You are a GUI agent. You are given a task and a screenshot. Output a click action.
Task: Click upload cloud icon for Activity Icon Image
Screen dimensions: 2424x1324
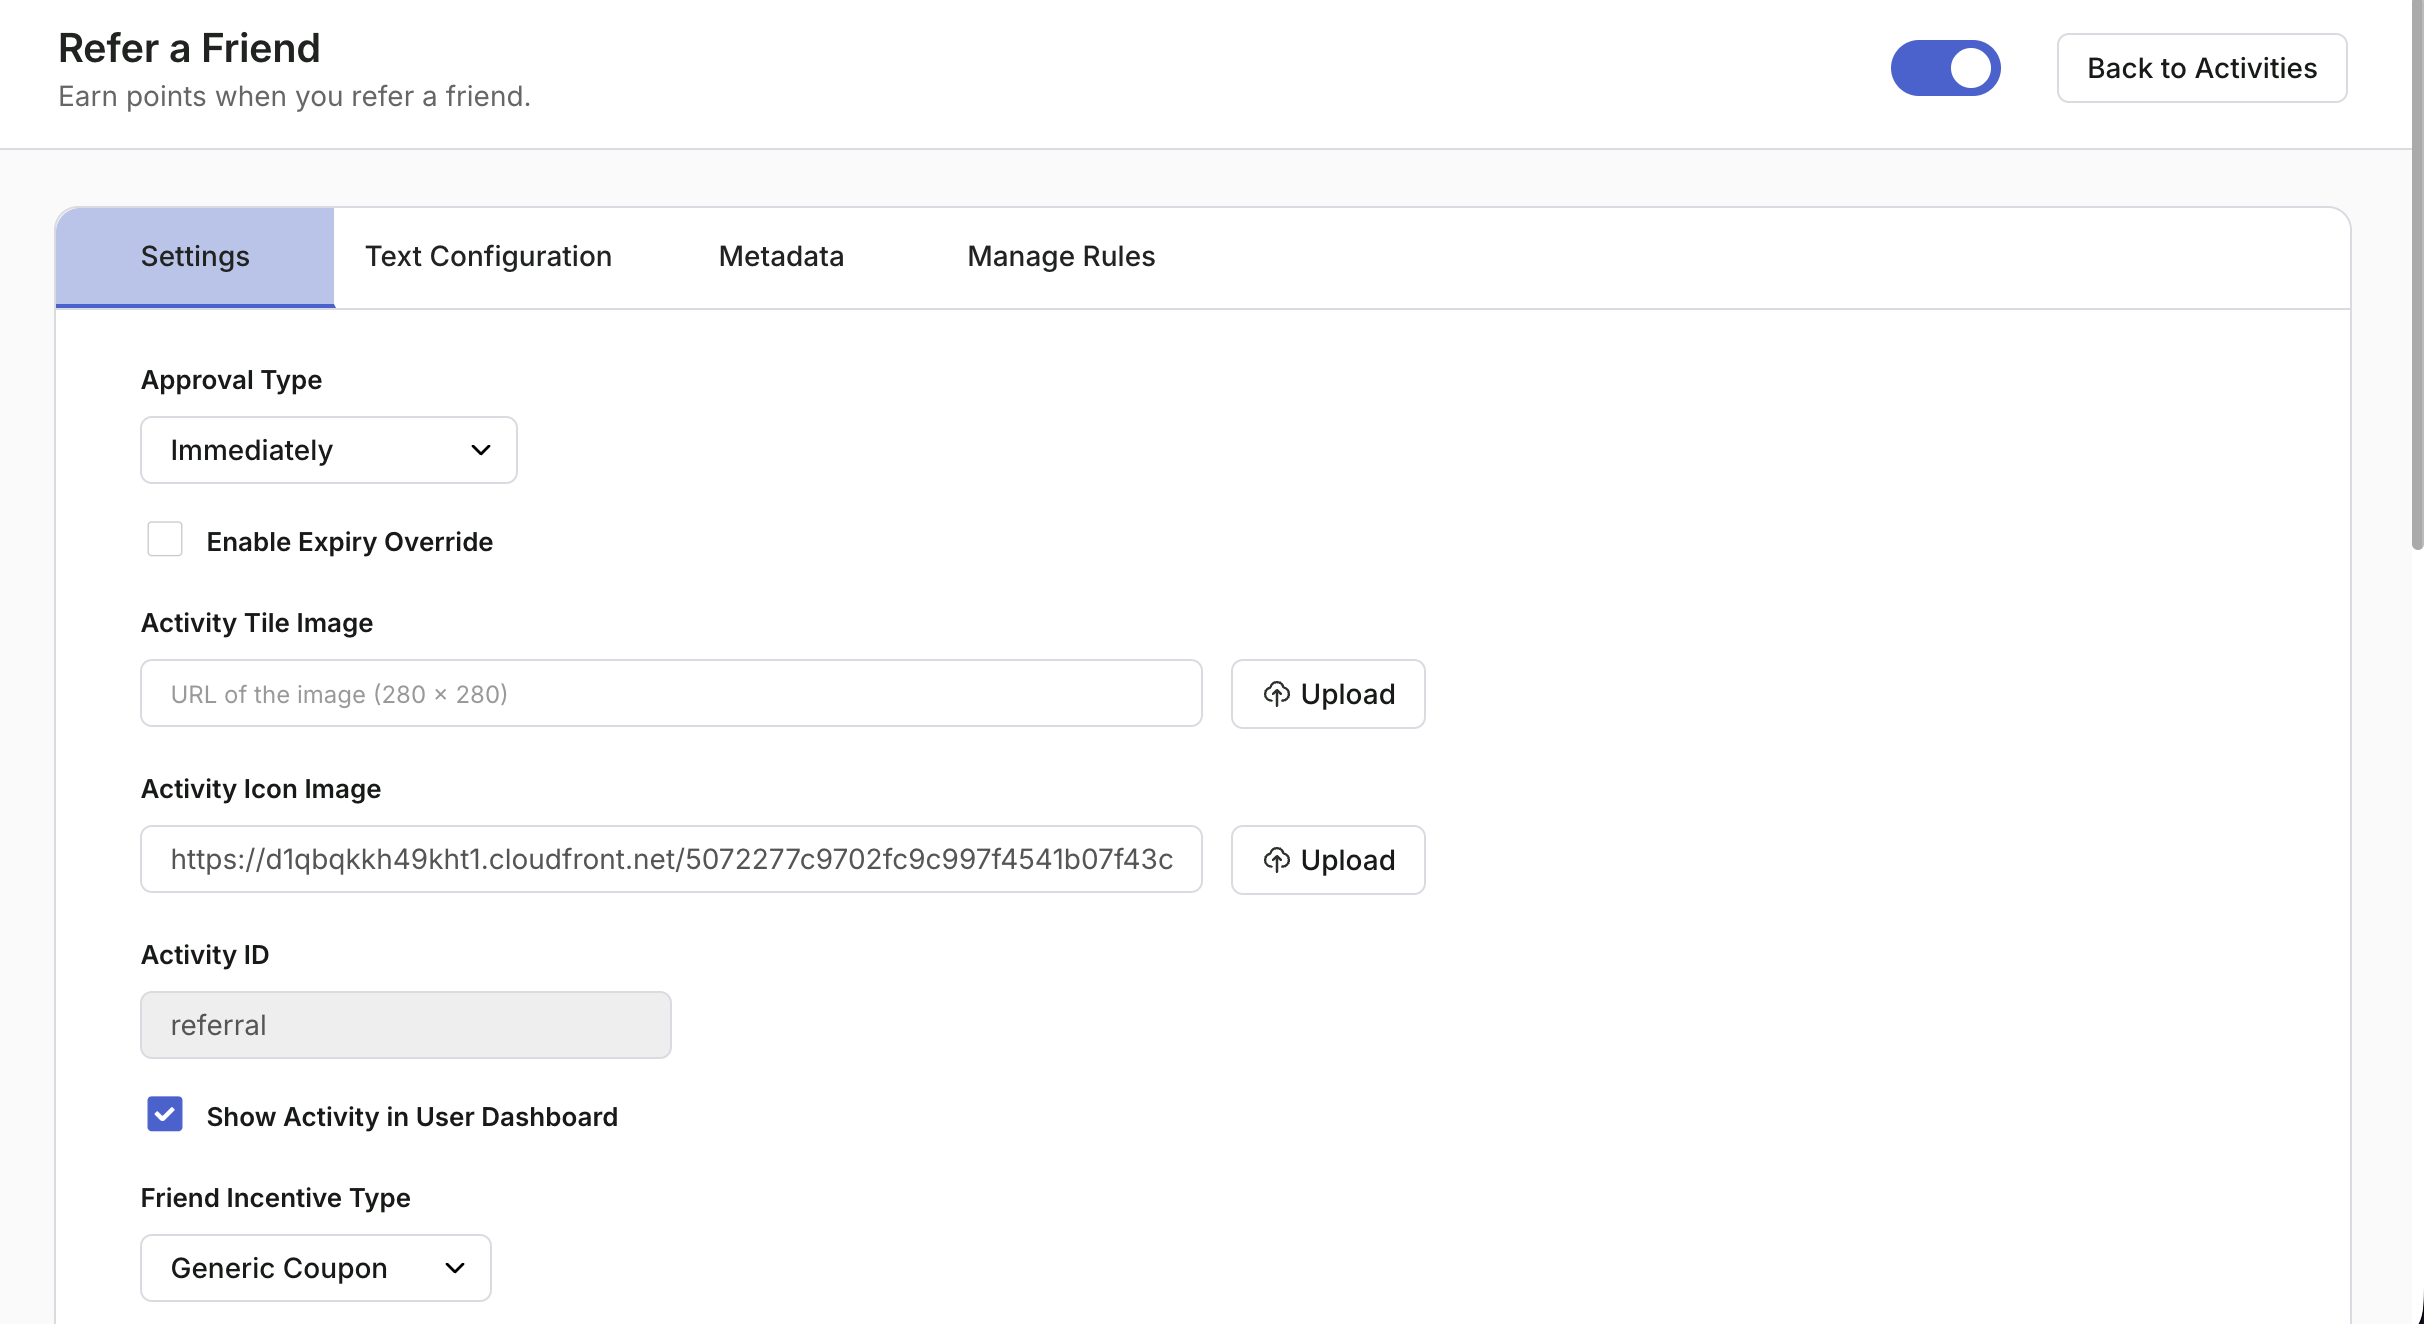[1276, 860]
